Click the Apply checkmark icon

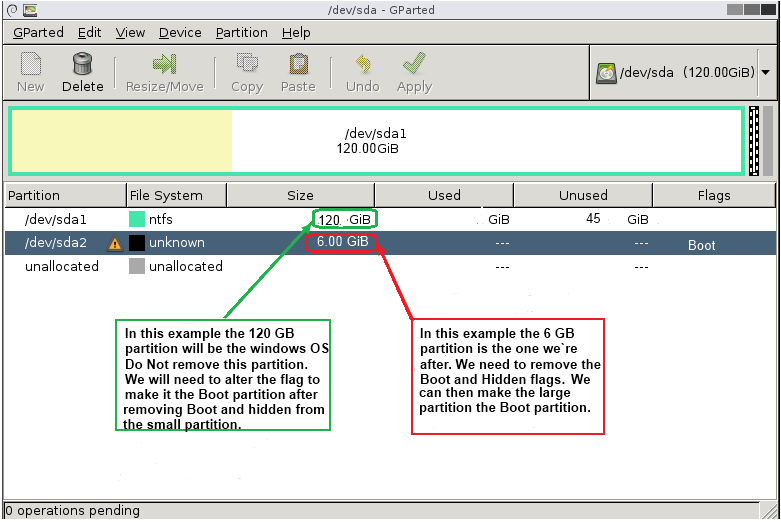coord(414,63)
